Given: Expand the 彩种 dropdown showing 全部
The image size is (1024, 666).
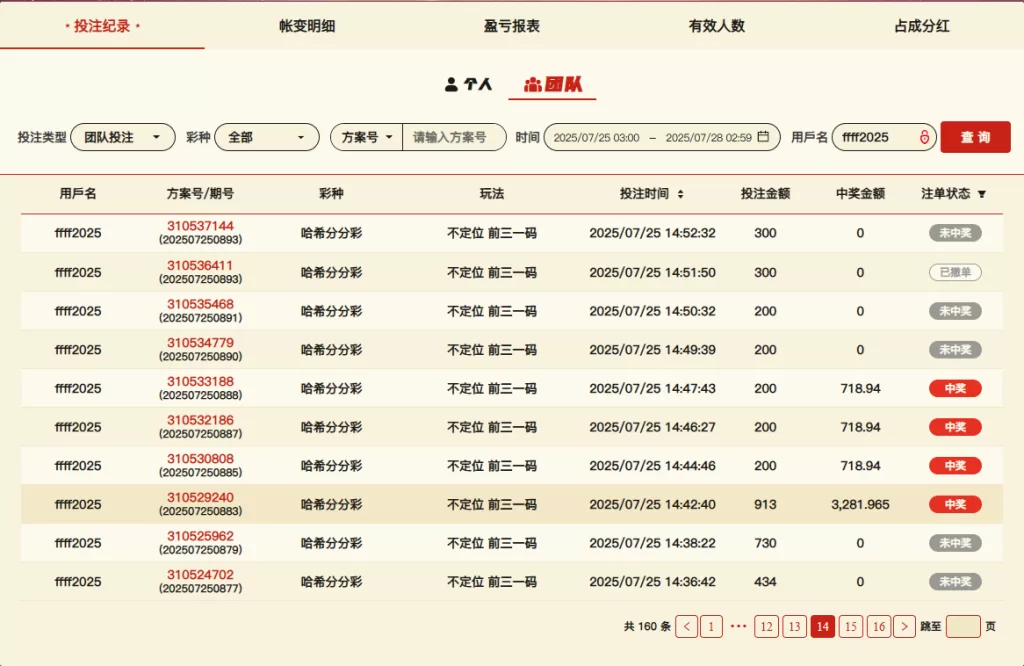Looking at the screenshot, I should pos(266,137).
